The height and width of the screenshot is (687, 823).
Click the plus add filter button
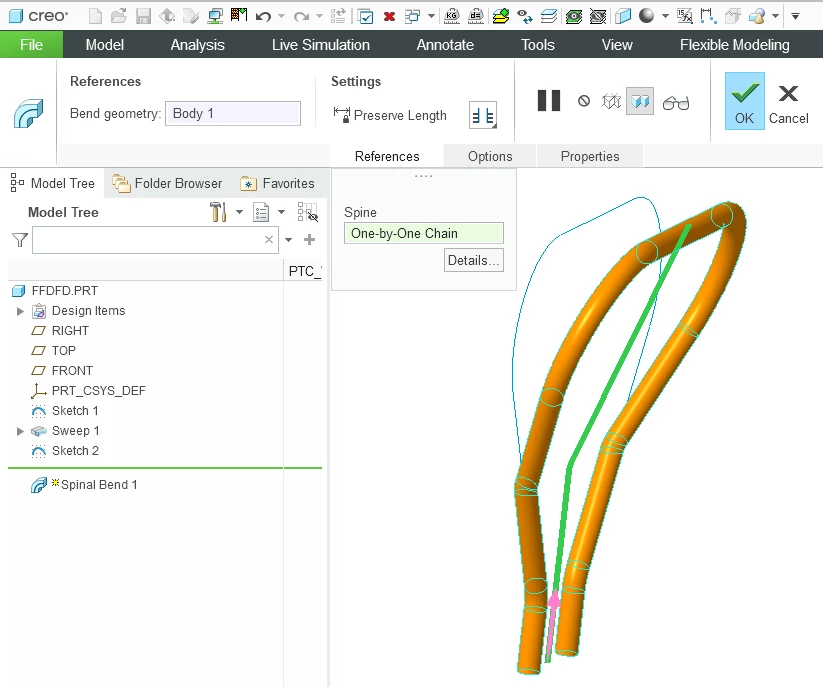[x=309, y=240]
